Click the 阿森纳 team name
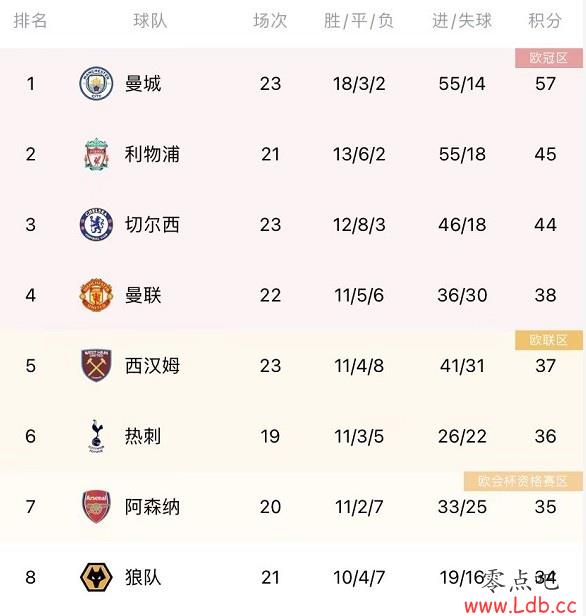 152,506
